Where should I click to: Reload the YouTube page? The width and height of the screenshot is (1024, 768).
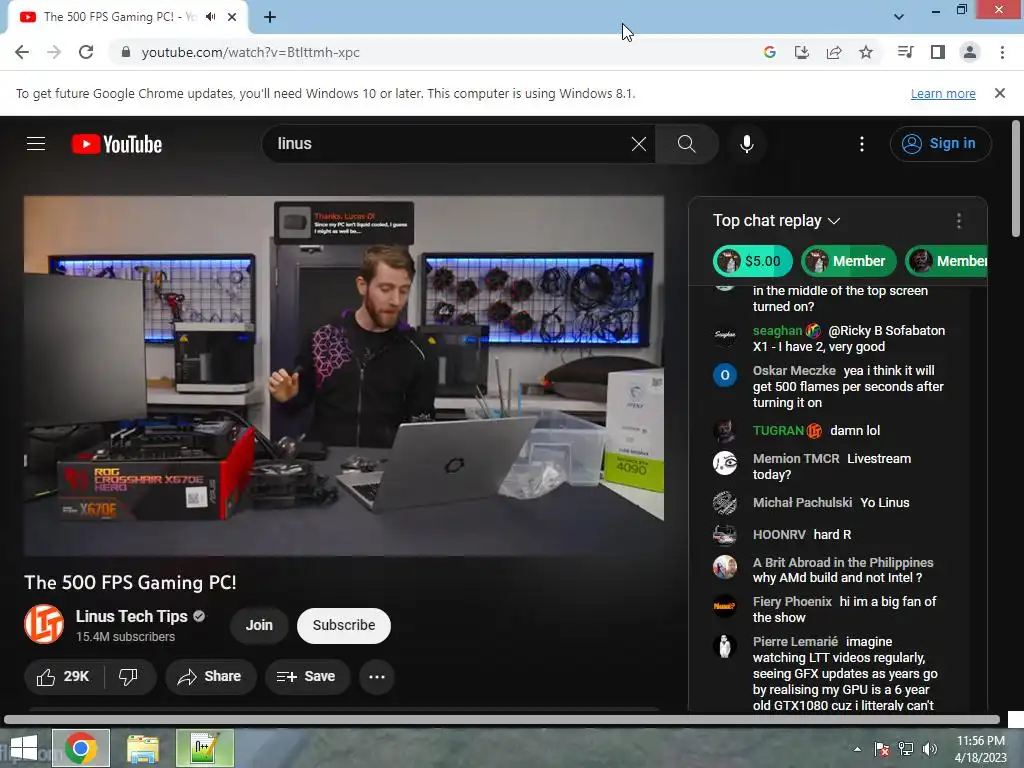pos(86,52)
